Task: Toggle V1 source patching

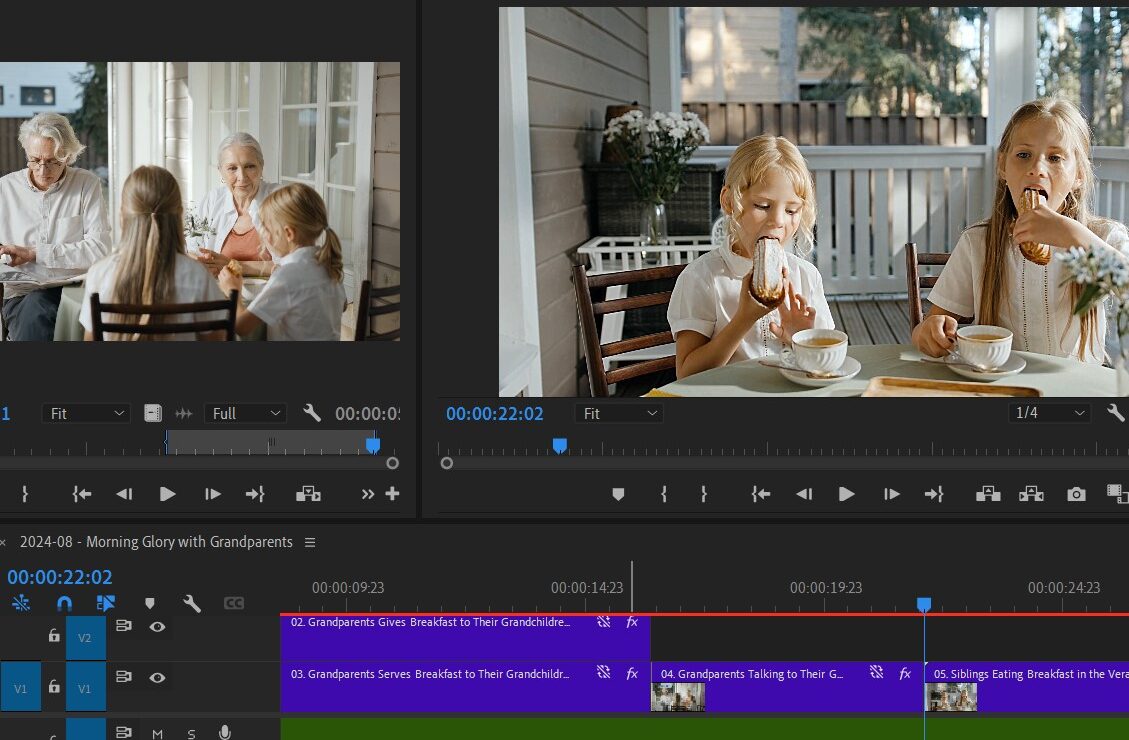Action: coord(20,689)
